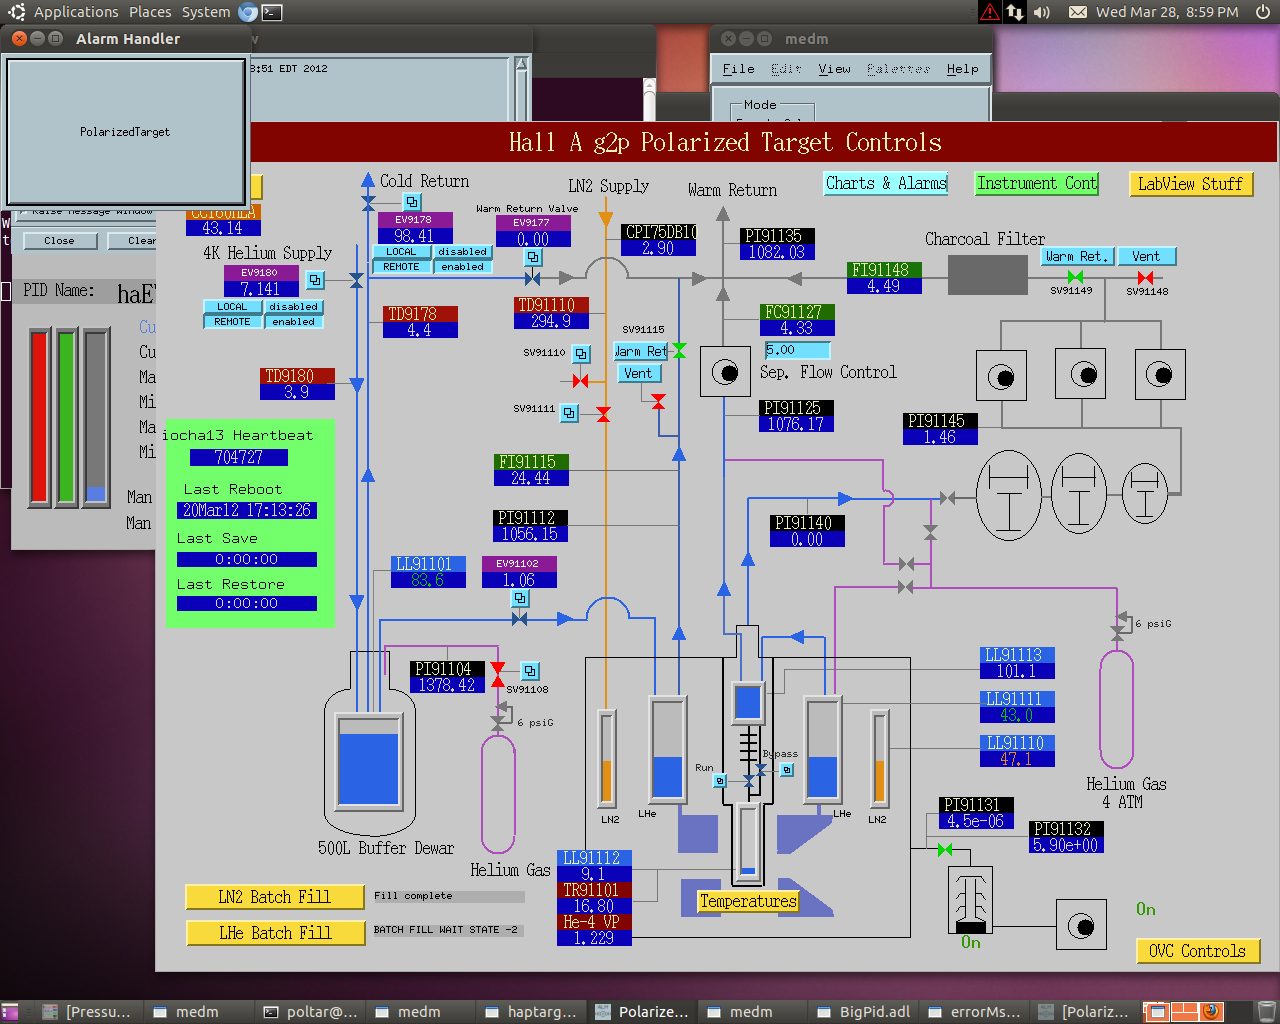Click the PI91135 pressure readout 1082.03
The height and width of the screenshot is (1024, 1280).
point(777,252)
